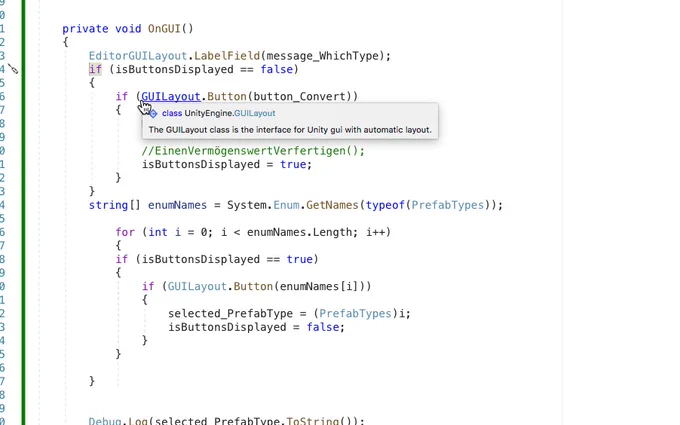Click the EinenVermögenswertVerfertigen comment line

253,150
